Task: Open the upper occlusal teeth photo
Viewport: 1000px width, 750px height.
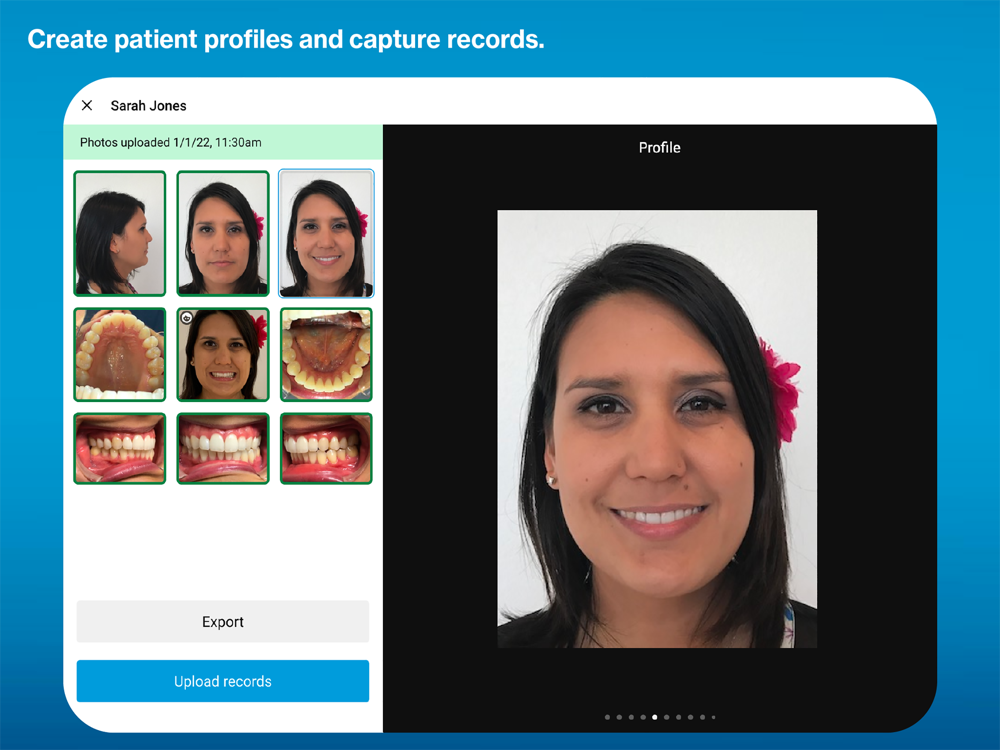Action: pyautogui.click(x=120, y=355)
